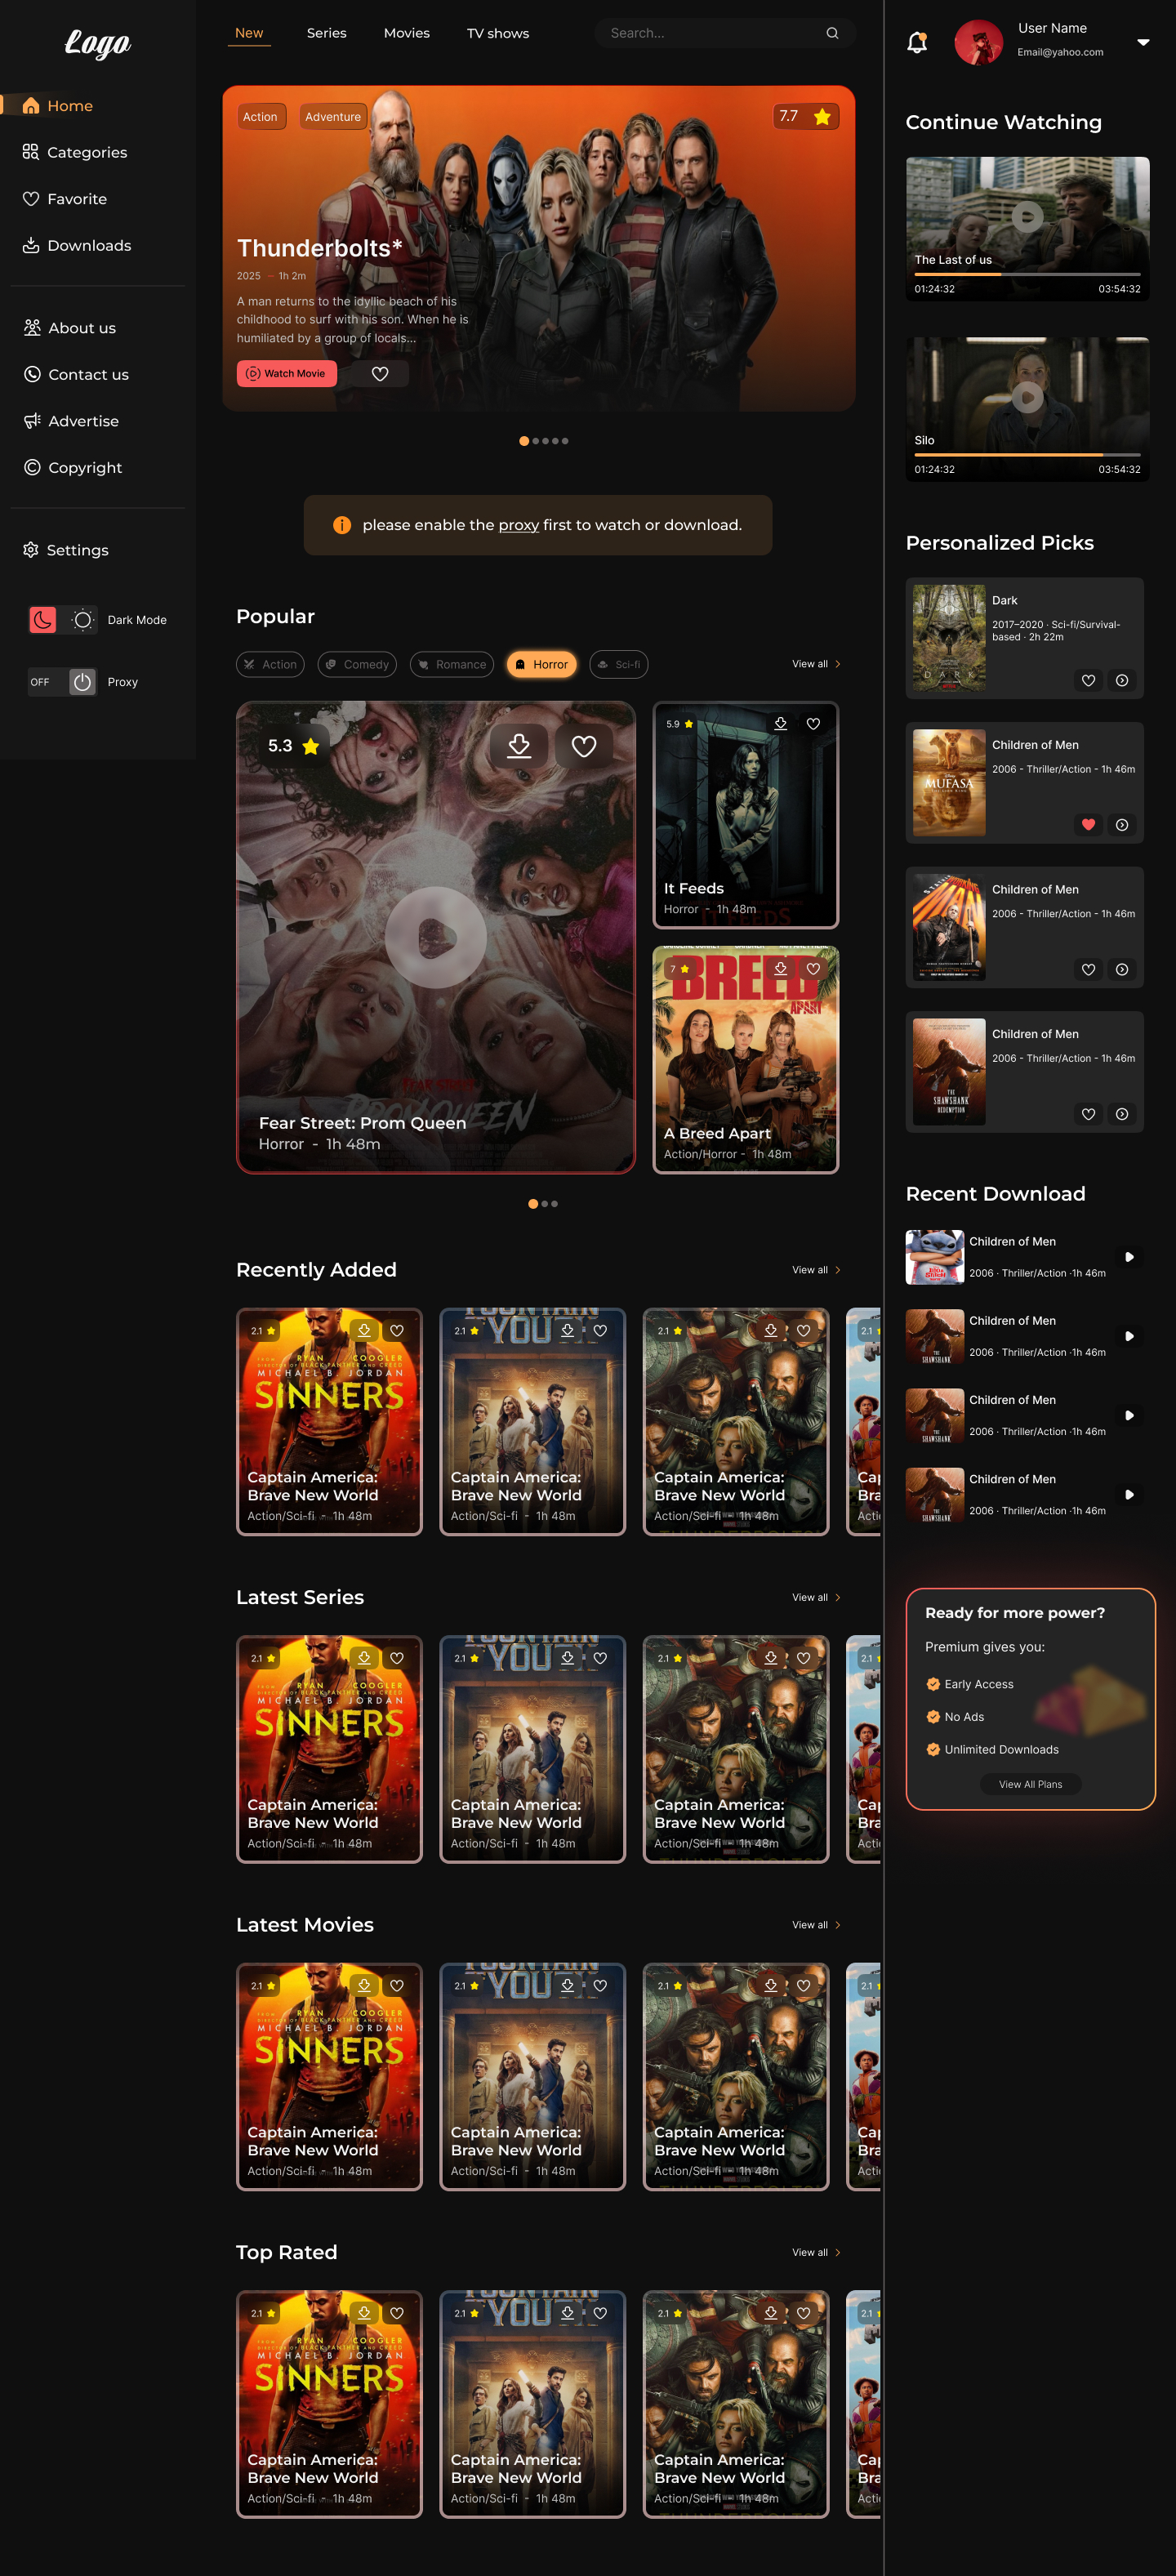Open the Contact us page
The image size is (1176, 2576).
click(x=76, y=374)
